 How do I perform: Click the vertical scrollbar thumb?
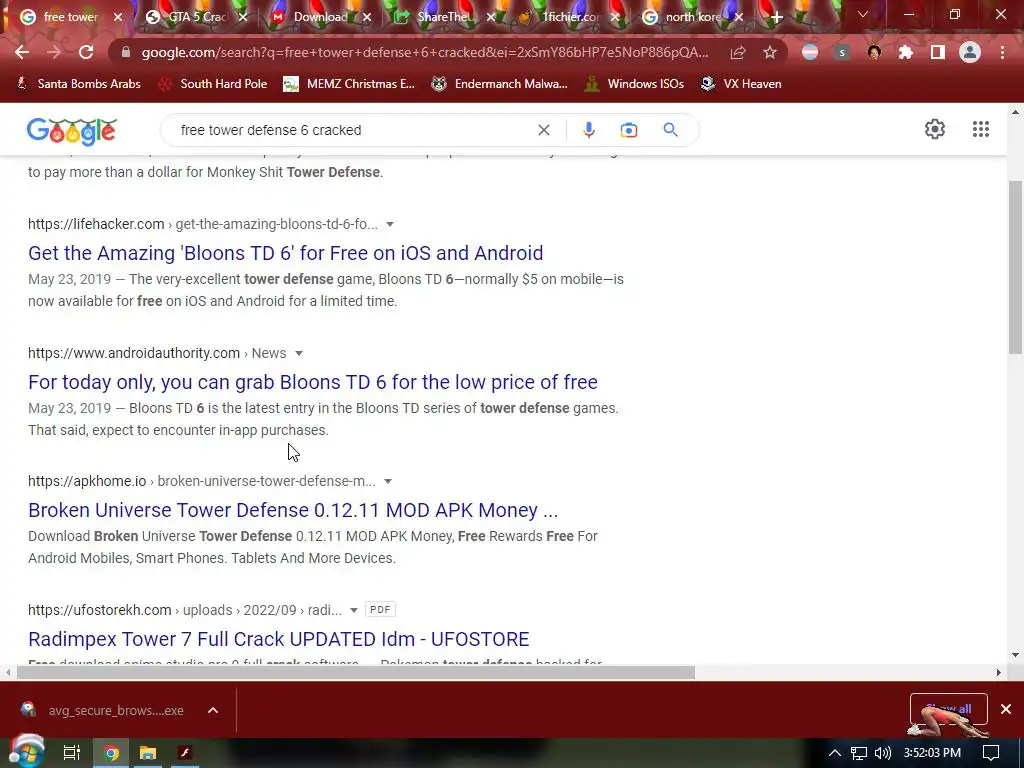[1015, 267]
